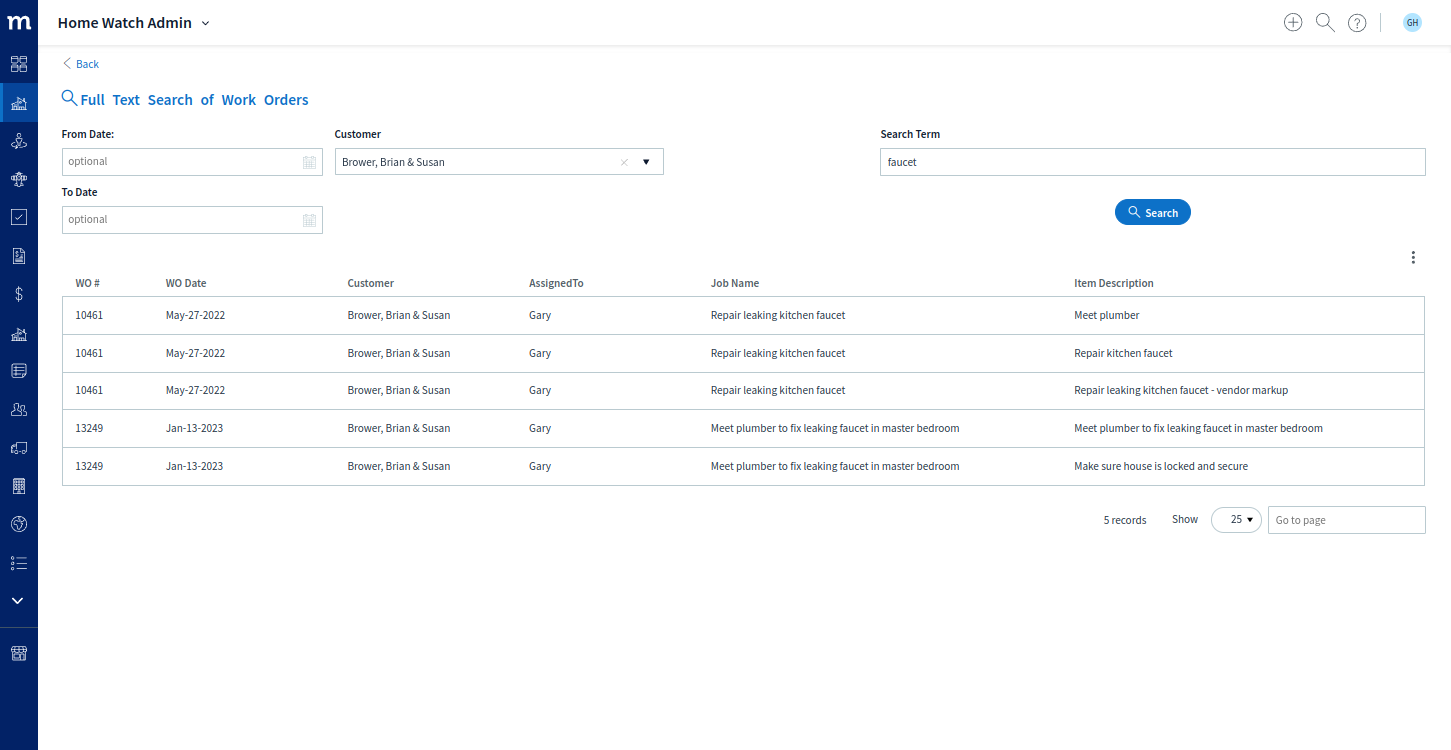Open the help question mark icon
This screenshot has height=750, width=1451.
coord(1357,23)
